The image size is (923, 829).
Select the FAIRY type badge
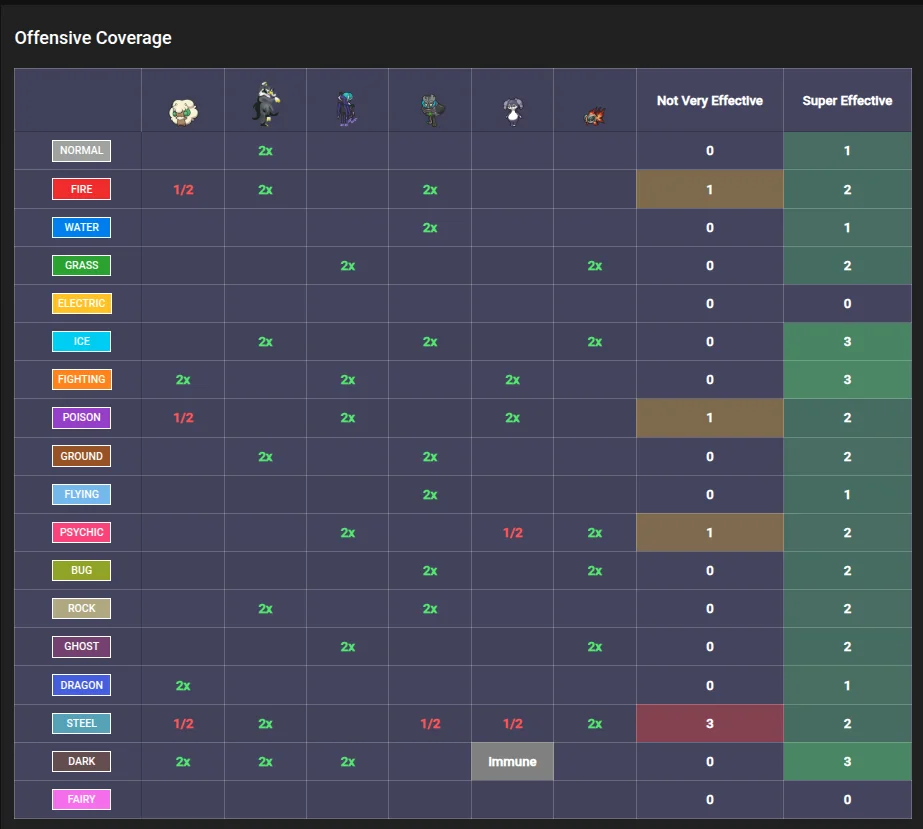tap(81, 799)
